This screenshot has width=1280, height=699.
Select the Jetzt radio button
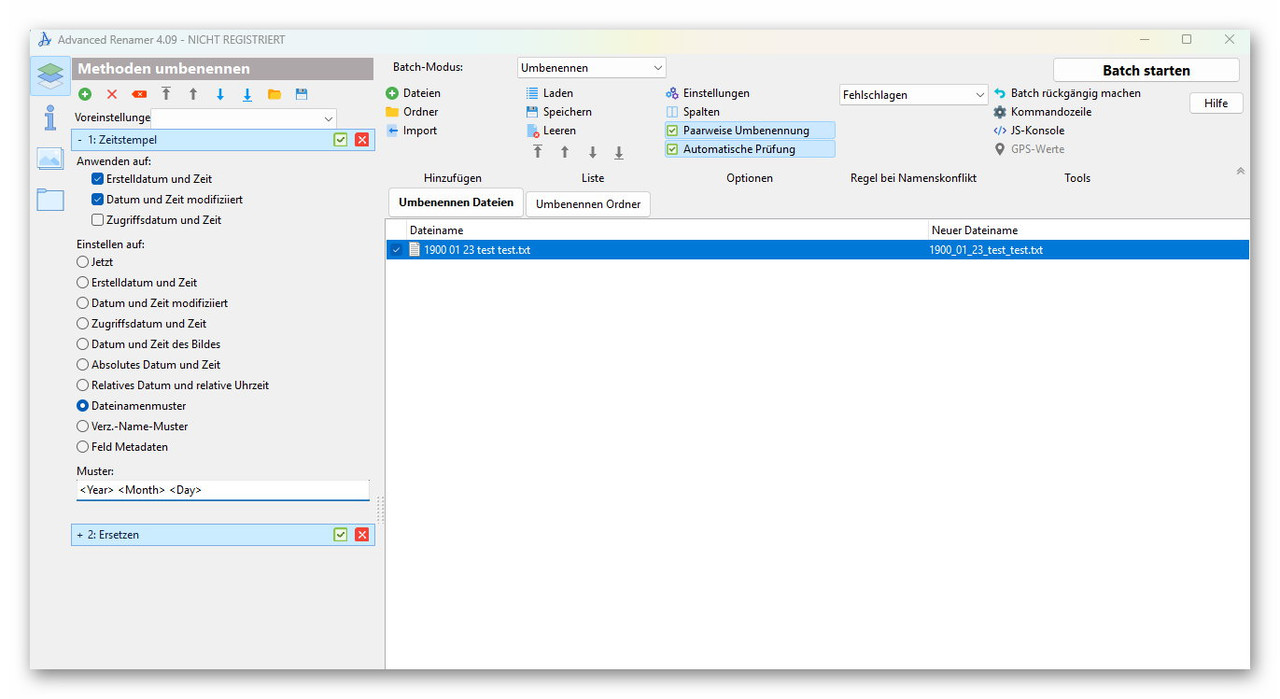(83, 262)
